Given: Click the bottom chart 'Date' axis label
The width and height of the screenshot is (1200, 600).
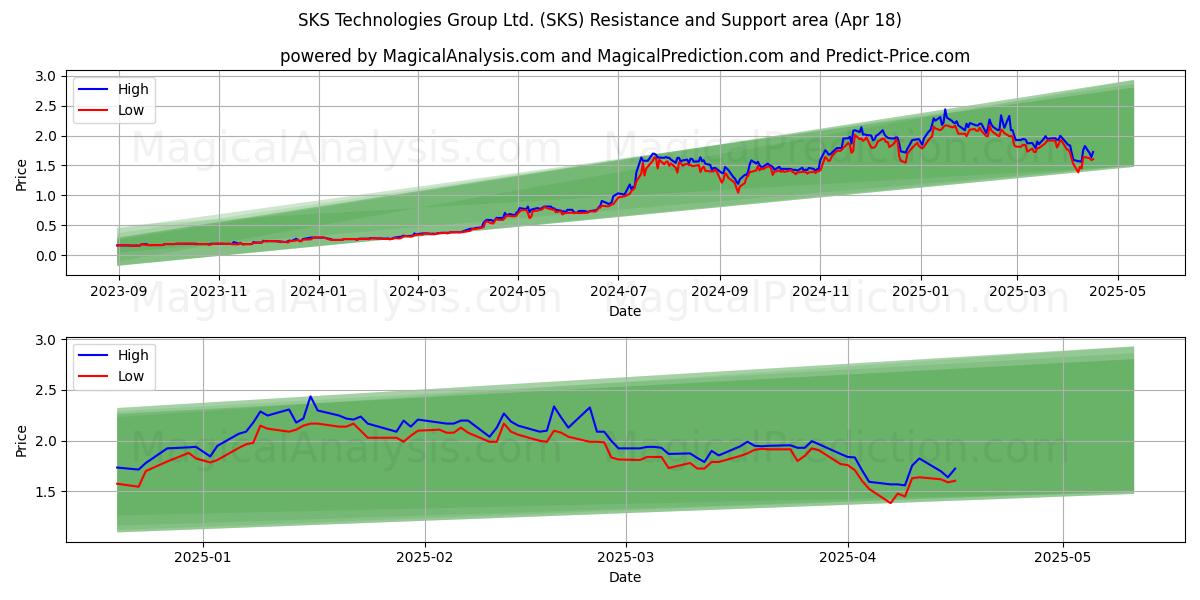Looking at the screenshot, I should (x=625, y=577).
